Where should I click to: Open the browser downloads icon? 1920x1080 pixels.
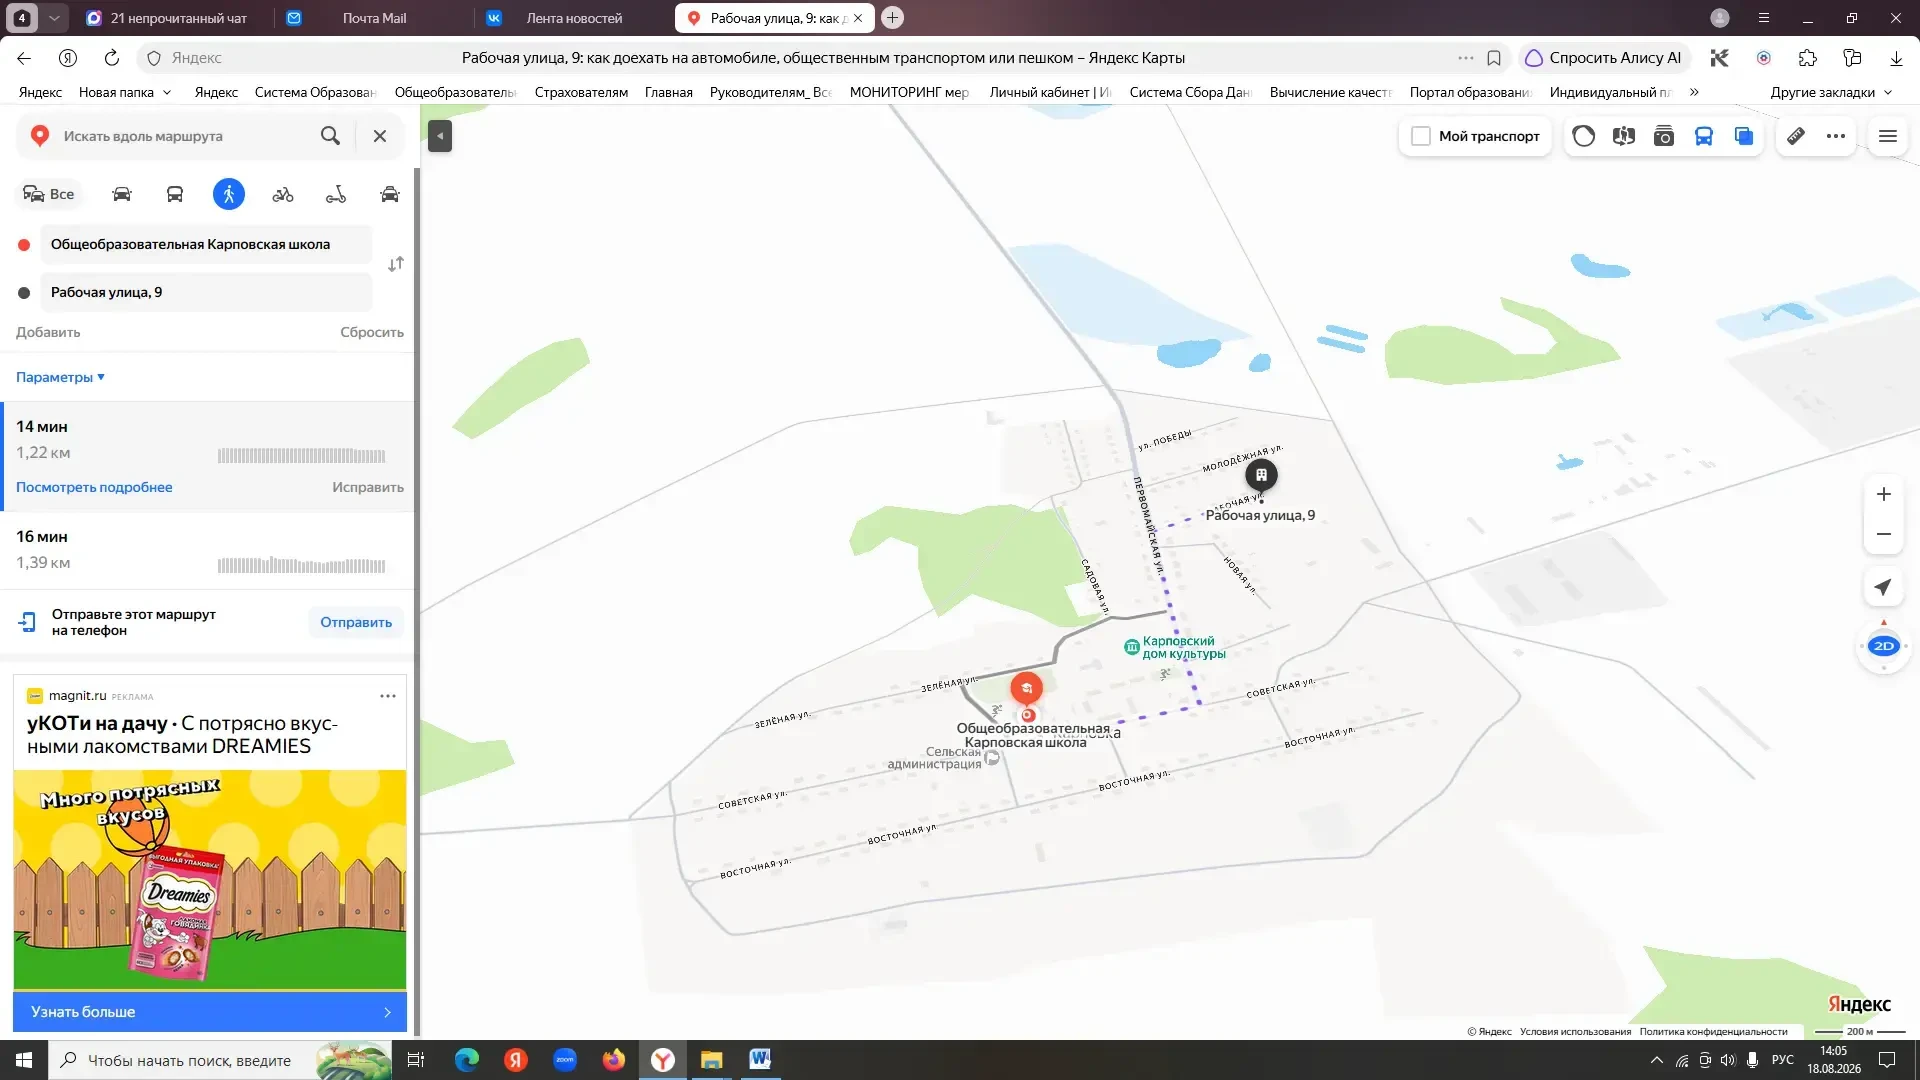(1896, 58)
